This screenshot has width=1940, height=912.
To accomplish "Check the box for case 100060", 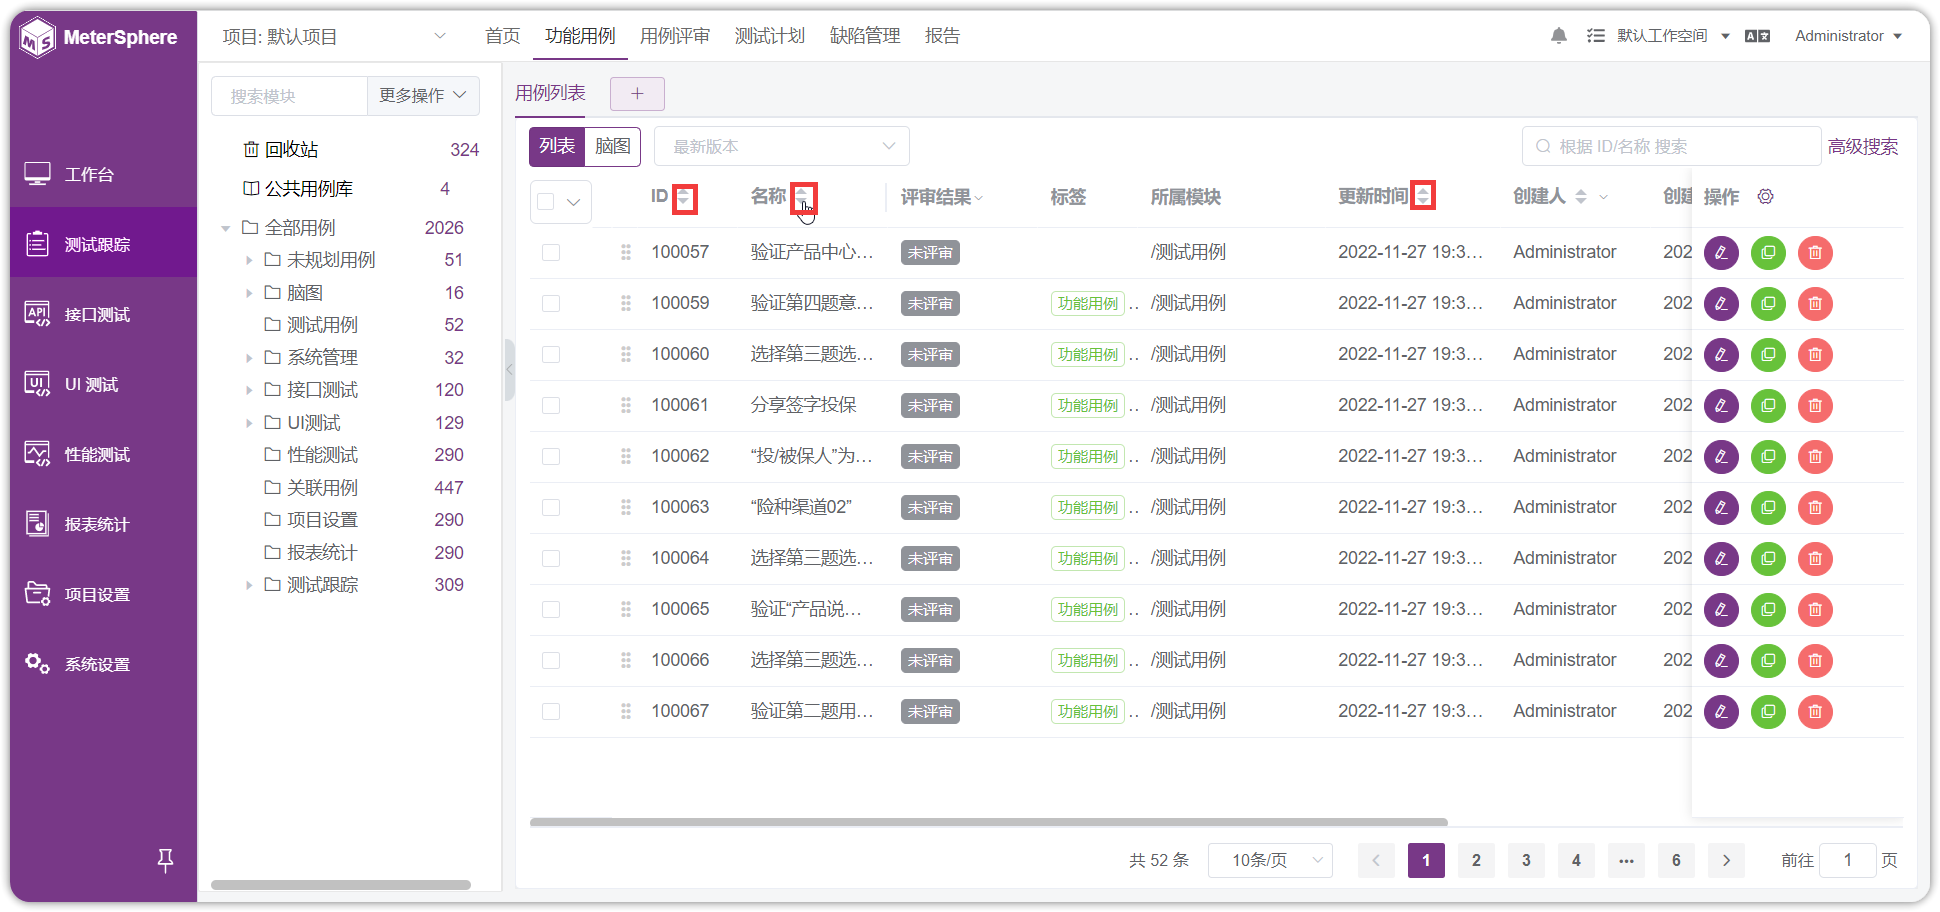I will [x=551, y=354].
